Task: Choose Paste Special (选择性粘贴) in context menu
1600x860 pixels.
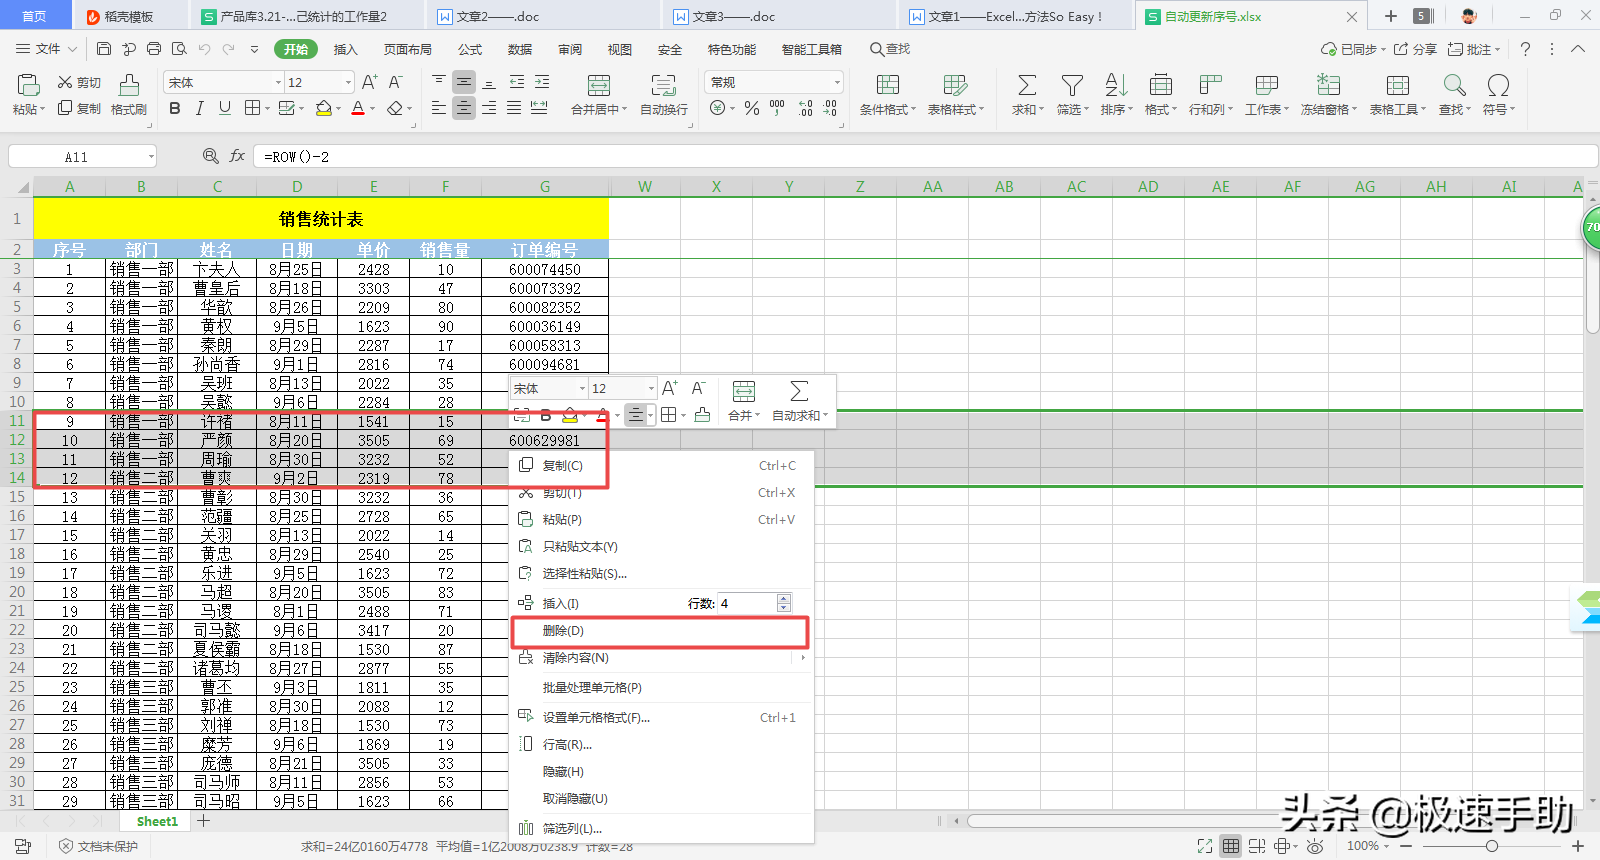Action: click(x=659, y=574)
